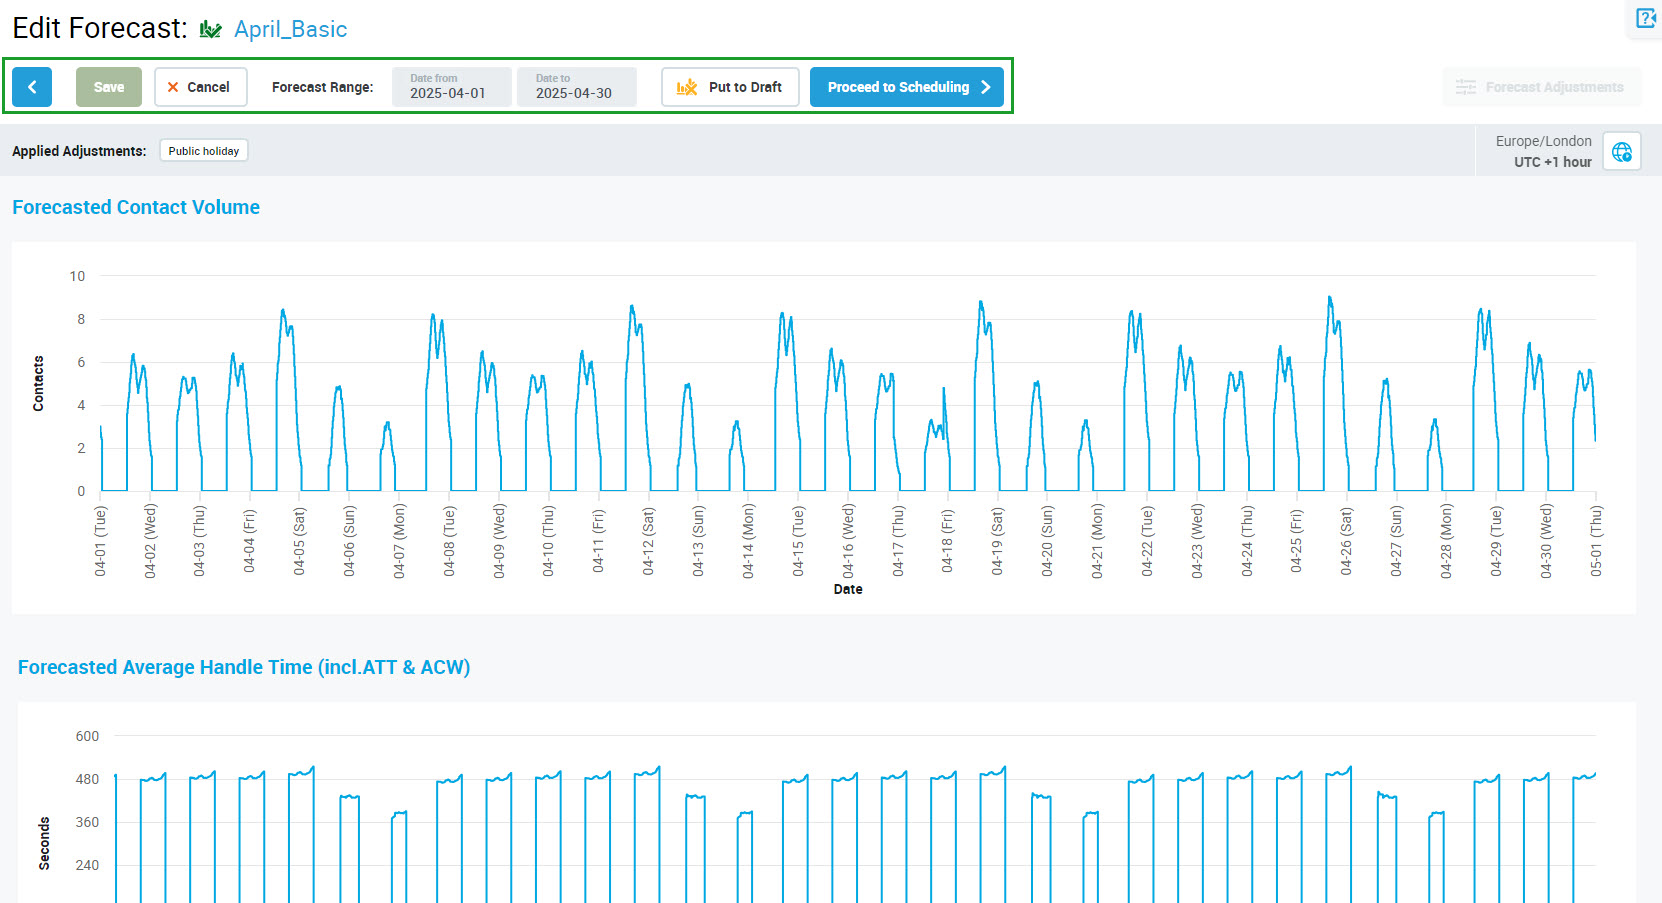
Task: Open the Date to field
Action: tap(576, 87)
